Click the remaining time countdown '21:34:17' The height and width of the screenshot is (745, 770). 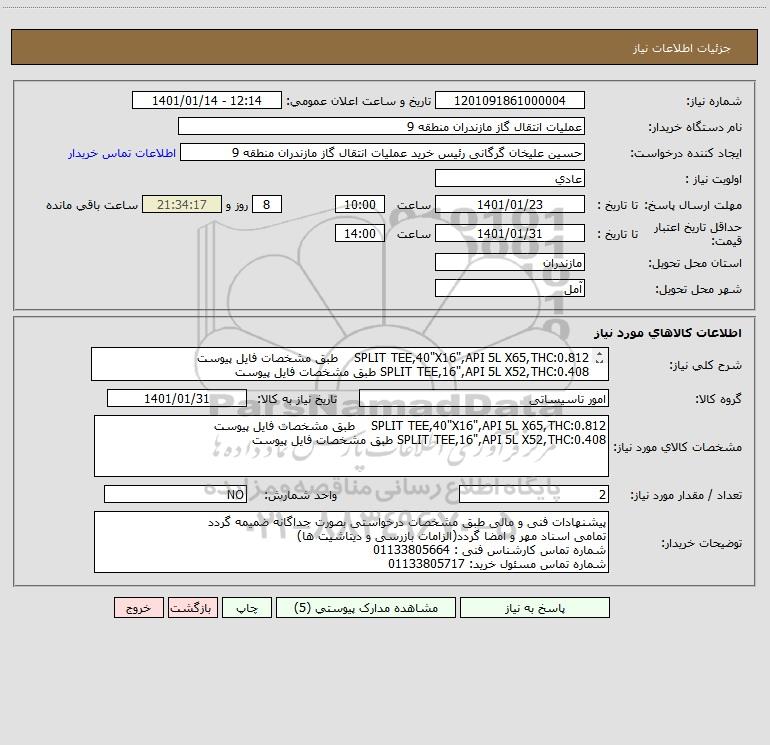[182, 204]
